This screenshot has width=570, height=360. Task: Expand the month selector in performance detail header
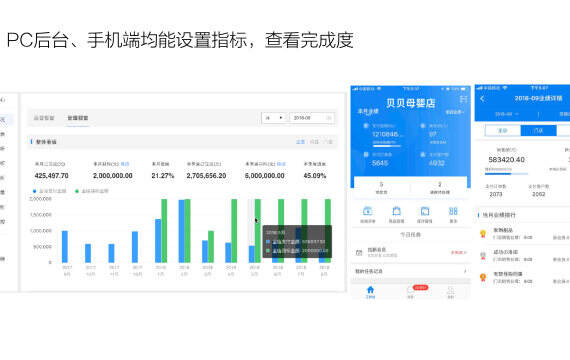[x=507, y=114]
